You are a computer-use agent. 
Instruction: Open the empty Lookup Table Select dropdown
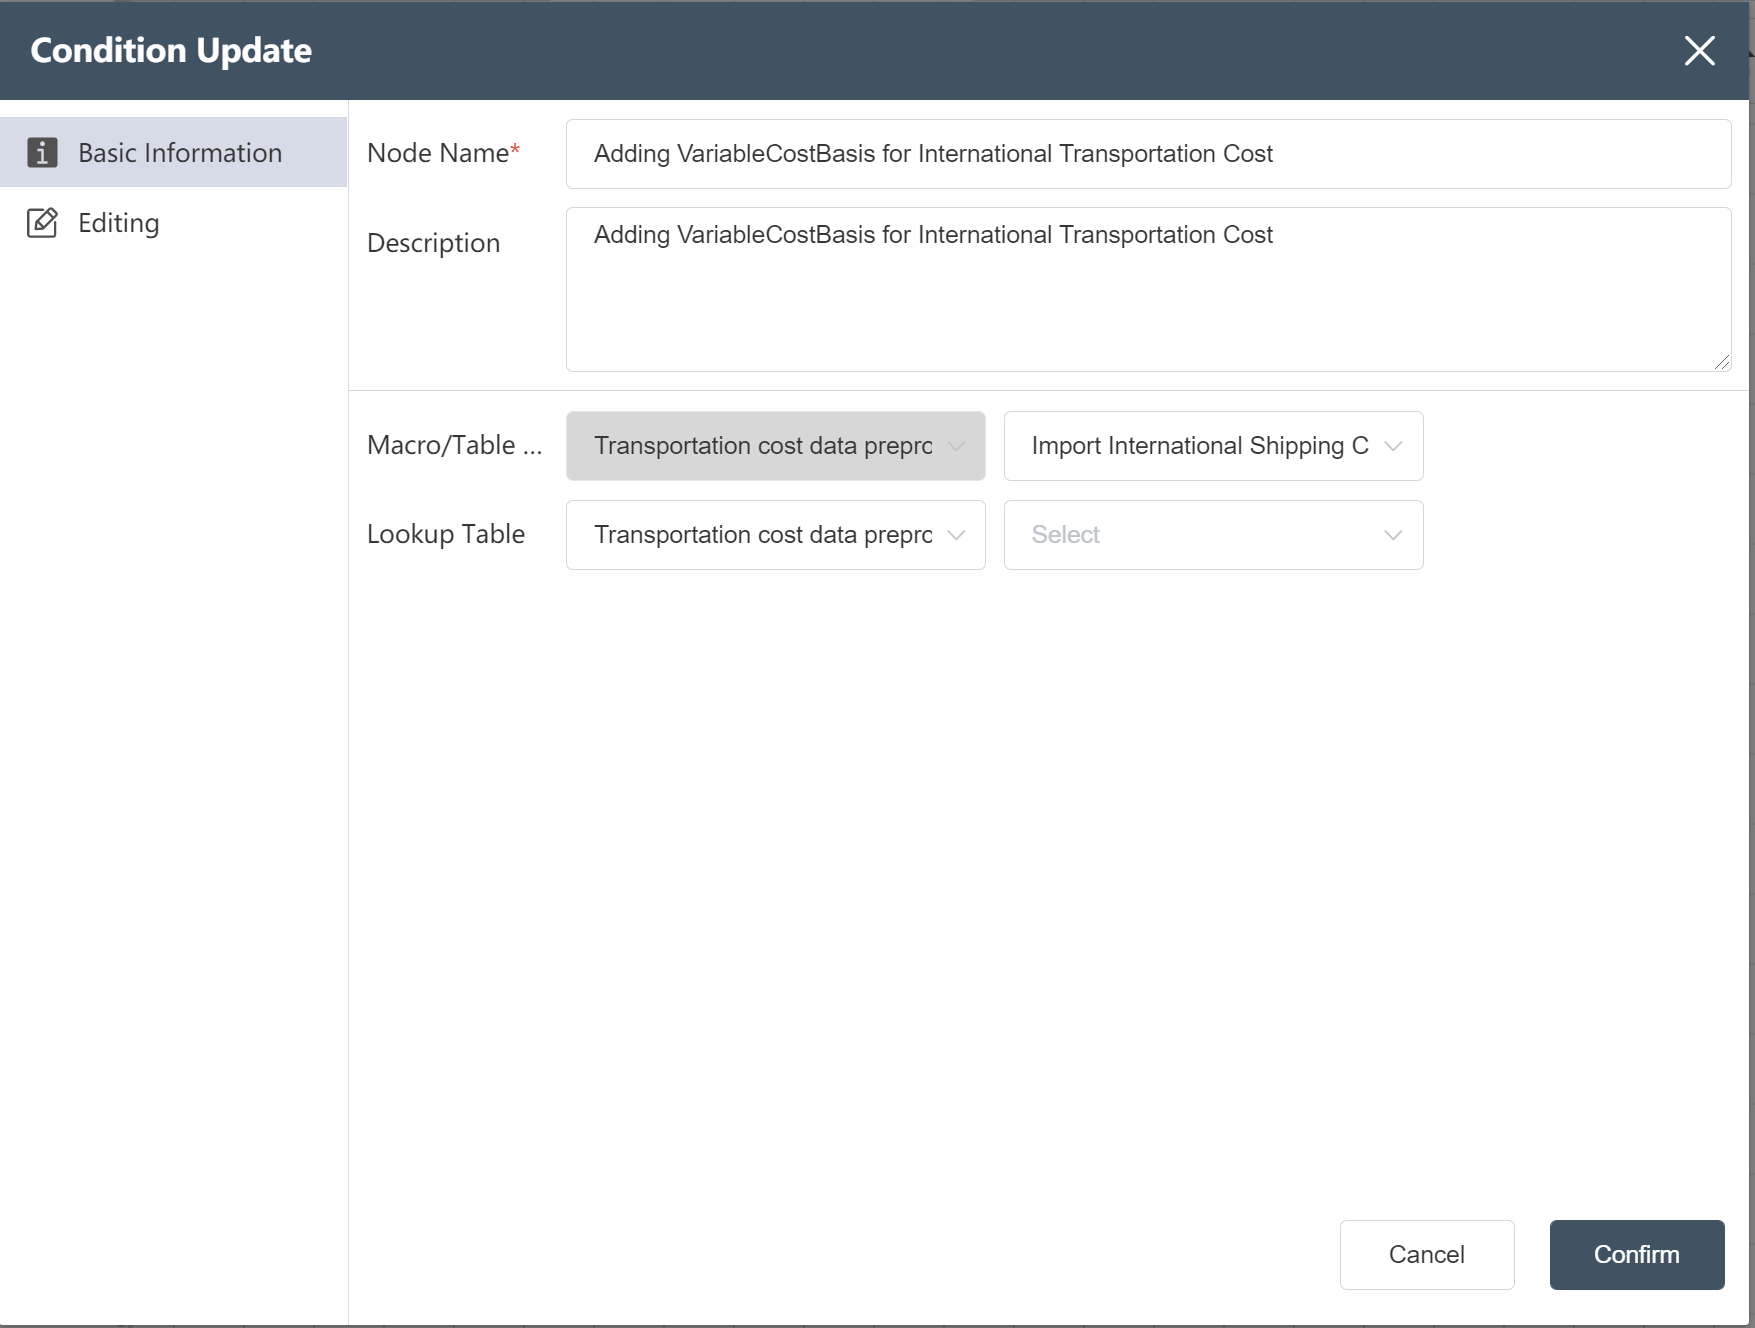(1213, 535)
